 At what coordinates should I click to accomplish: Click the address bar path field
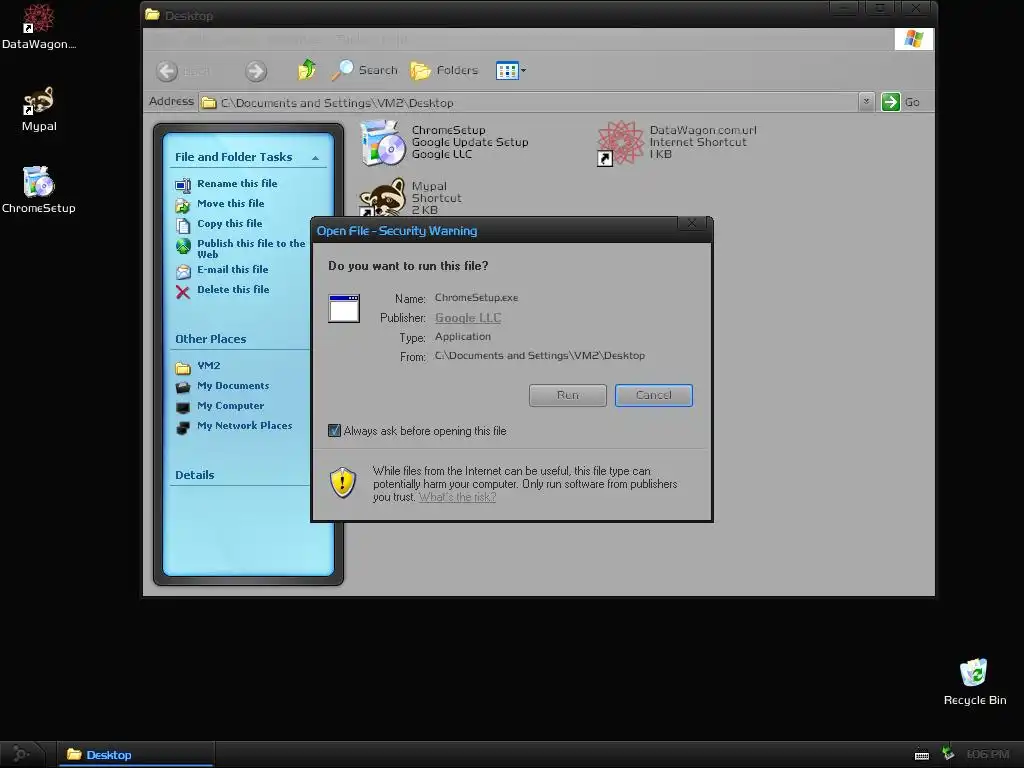coord(529,103)
